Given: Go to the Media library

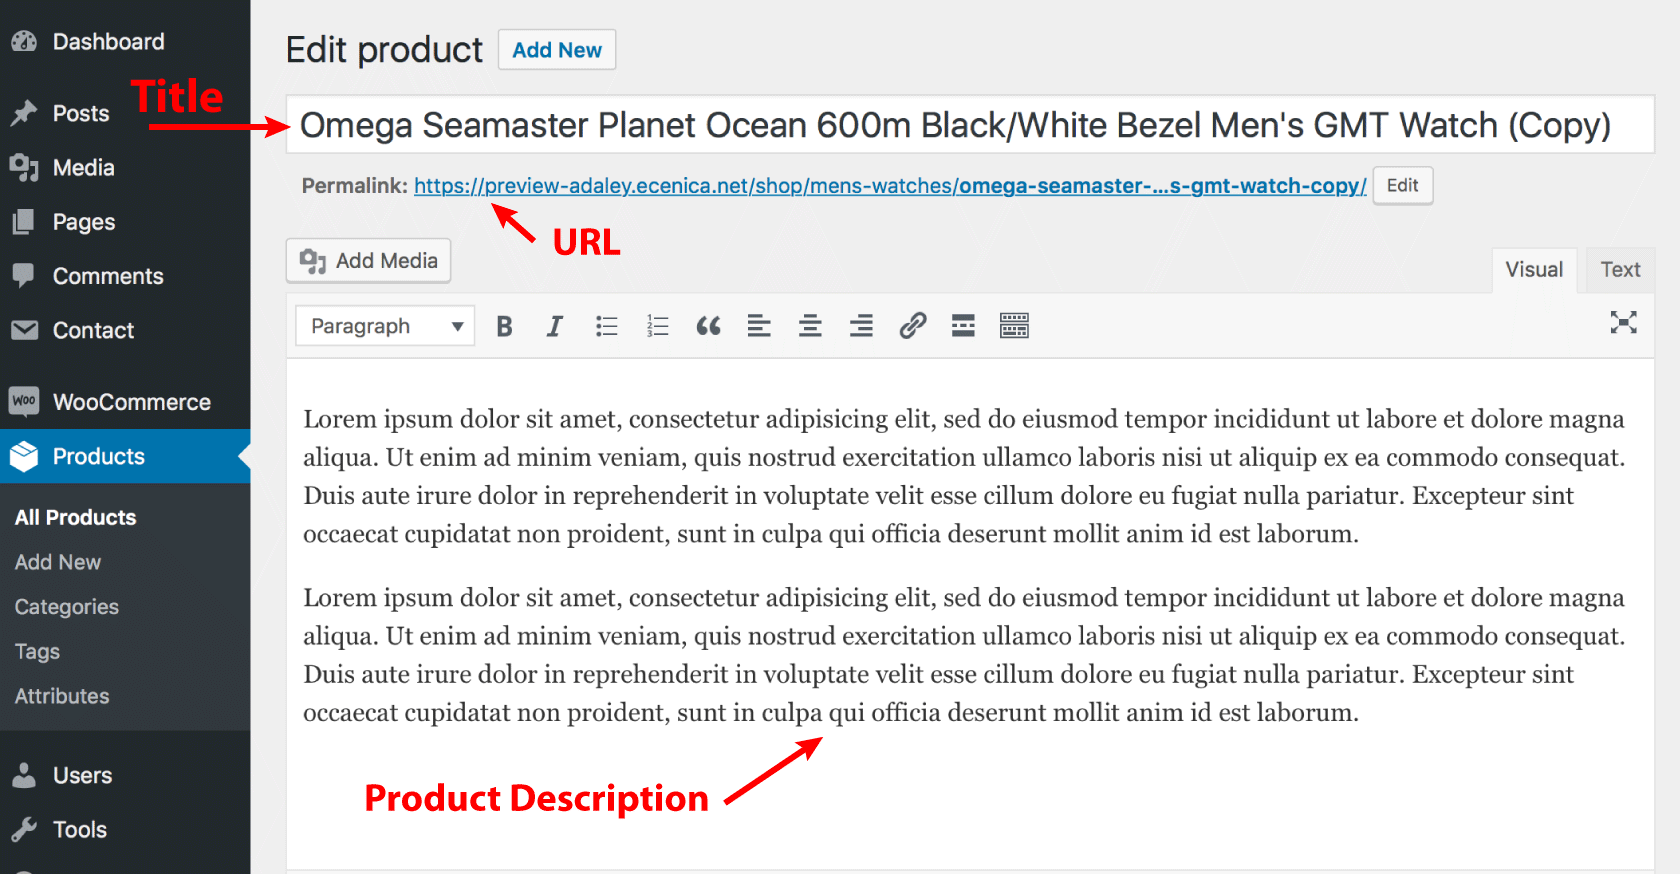Looking at the screenshot, I should click(125, 168).
